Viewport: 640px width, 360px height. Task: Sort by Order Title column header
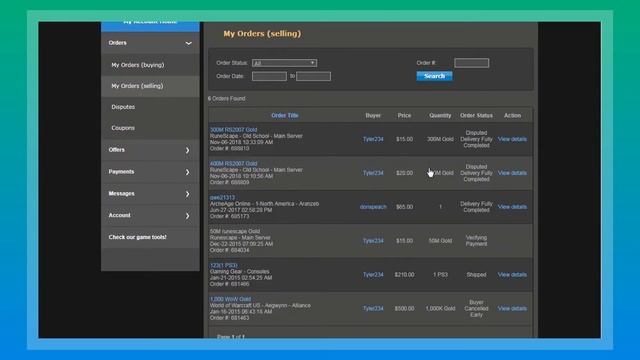click(284, 116)
